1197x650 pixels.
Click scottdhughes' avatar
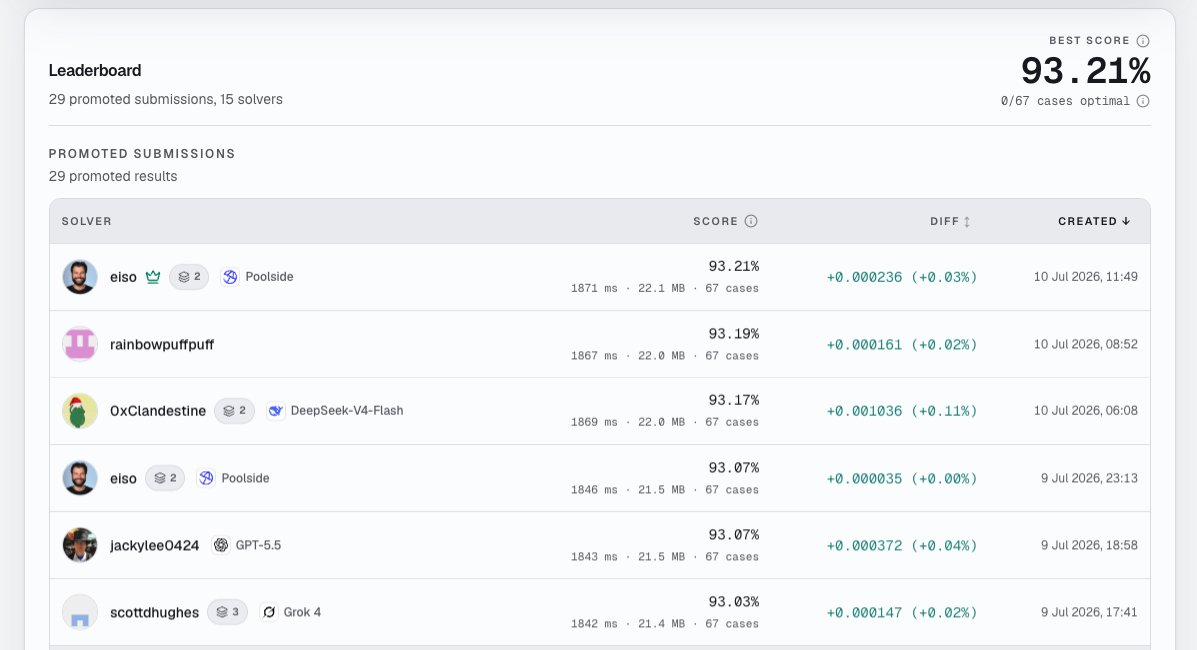tap(80, 612)
